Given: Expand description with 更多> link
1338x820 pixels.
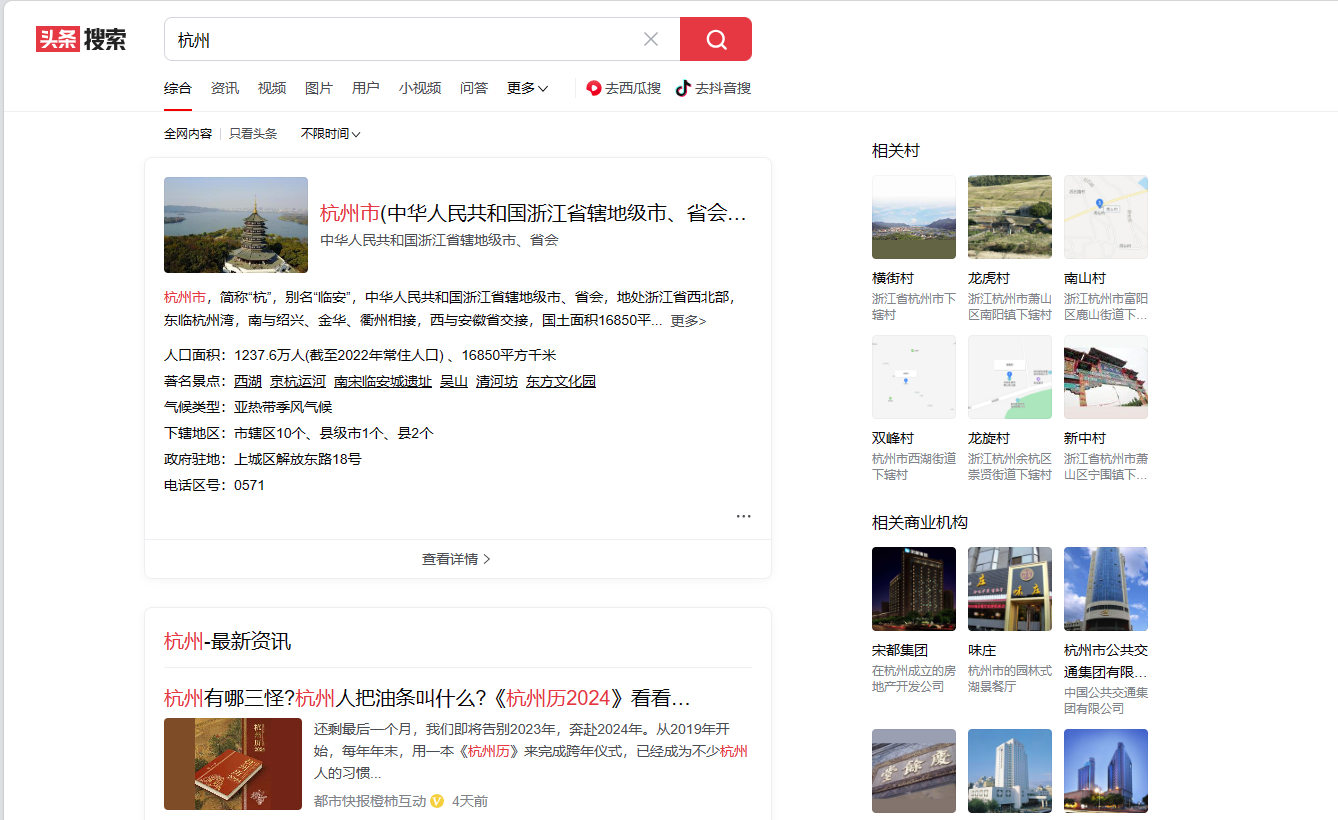Looking at the screenshot, I should [688, 321].
